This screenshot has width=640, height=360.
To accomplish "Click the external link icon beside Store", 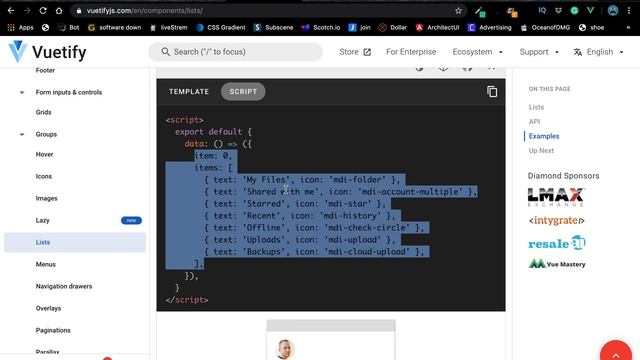I will pos(367,52).
